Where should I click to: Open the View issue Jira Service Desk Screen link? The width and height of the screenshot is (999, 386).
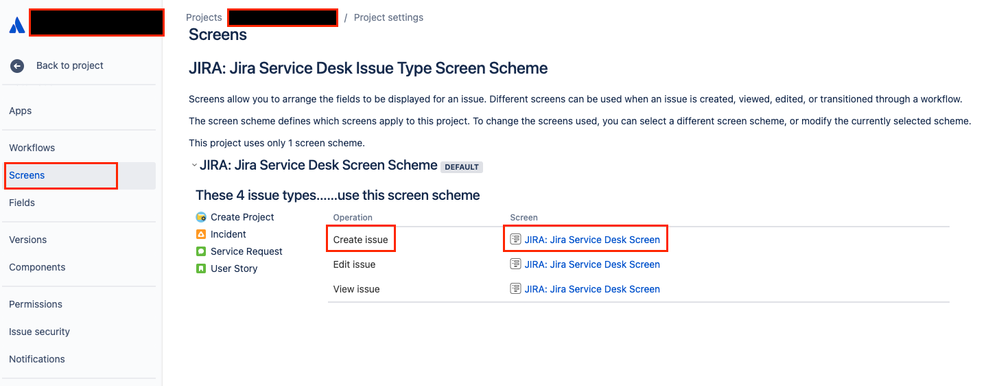(x=592, y=289)
